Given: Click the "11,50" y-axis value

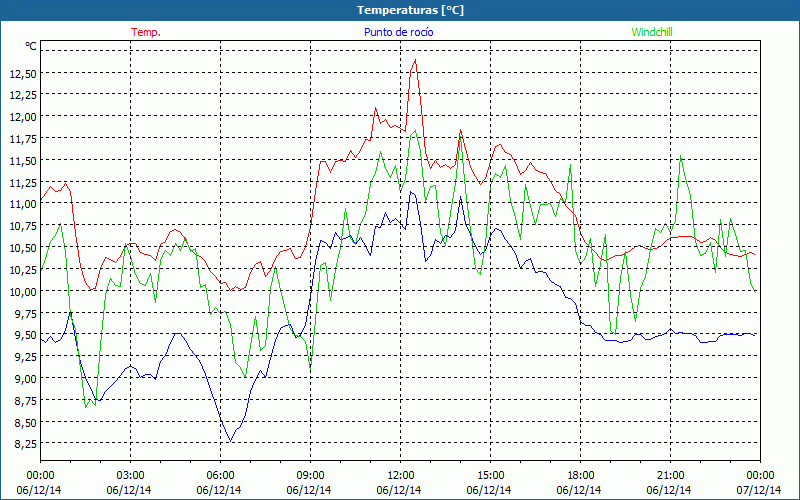Looking at the screenshot, I should (x=23, y=161).
